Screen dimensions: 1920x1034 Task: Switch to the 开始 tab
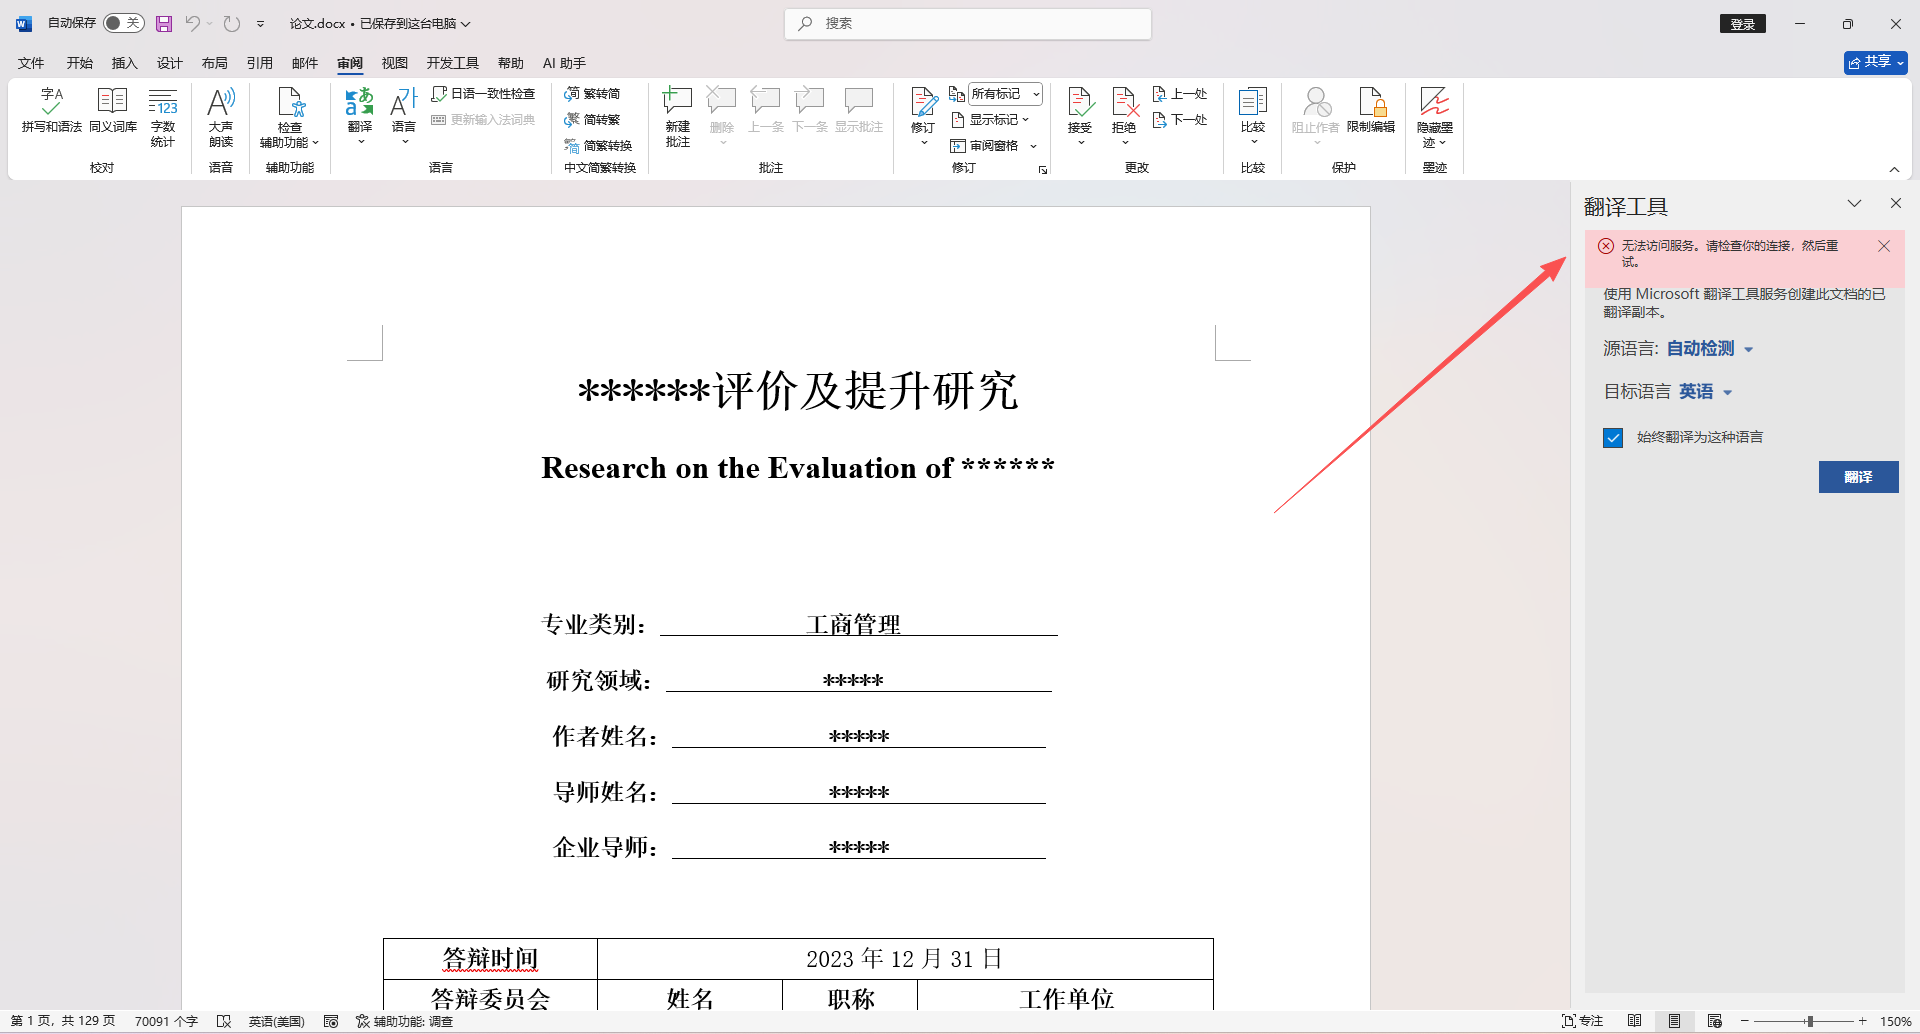(80, 63)
